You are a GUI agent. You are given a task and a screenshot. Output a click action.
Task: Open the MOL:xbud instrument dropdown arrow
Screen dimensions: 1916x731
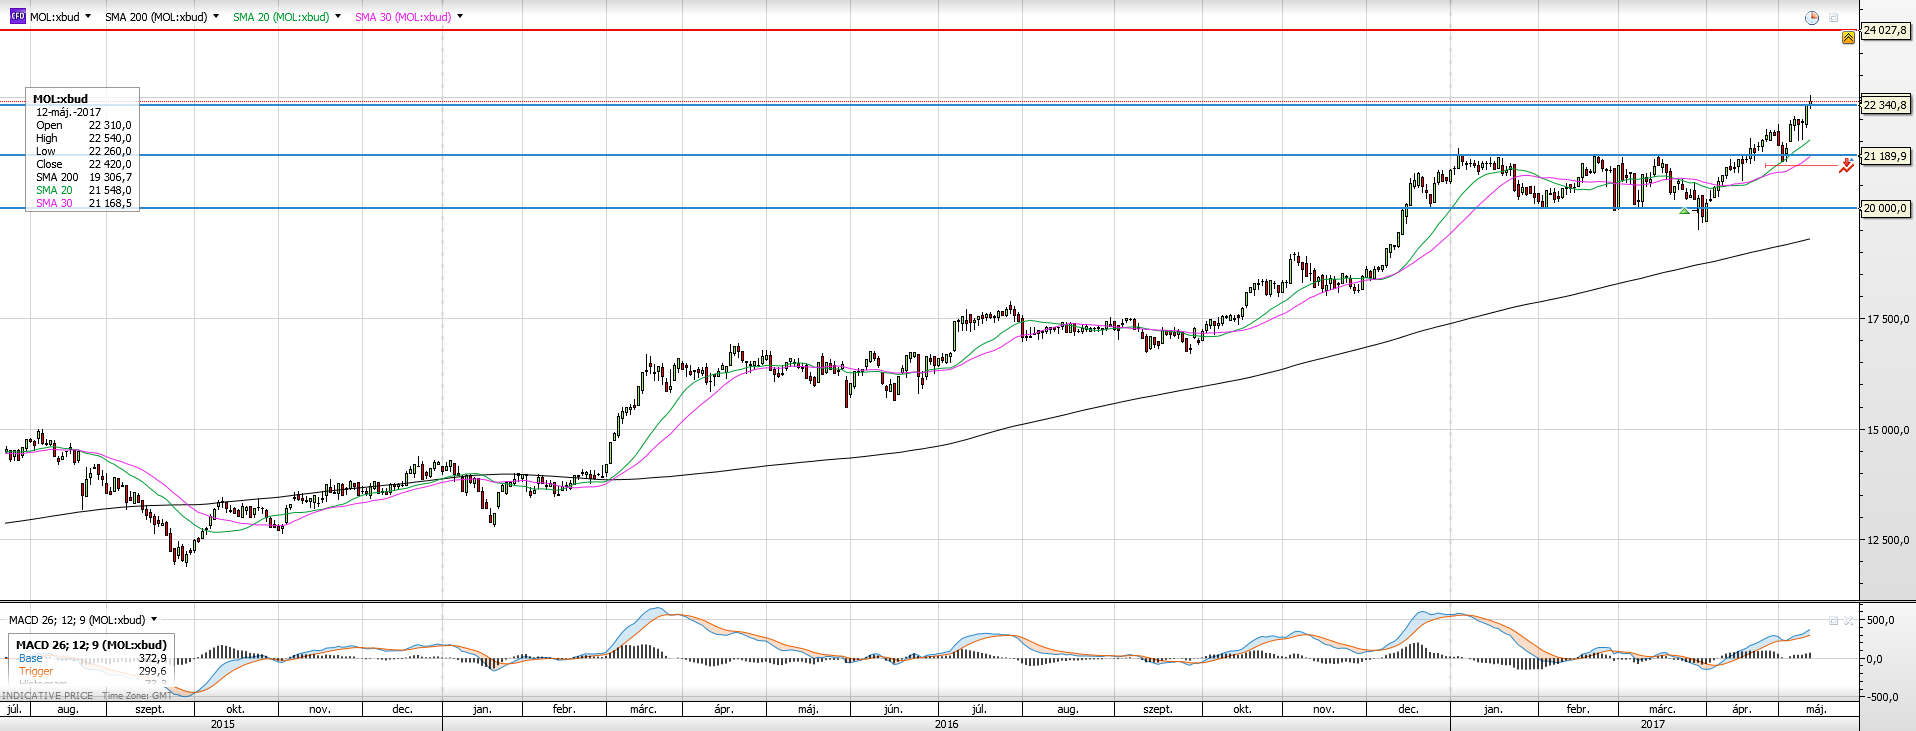88,17
